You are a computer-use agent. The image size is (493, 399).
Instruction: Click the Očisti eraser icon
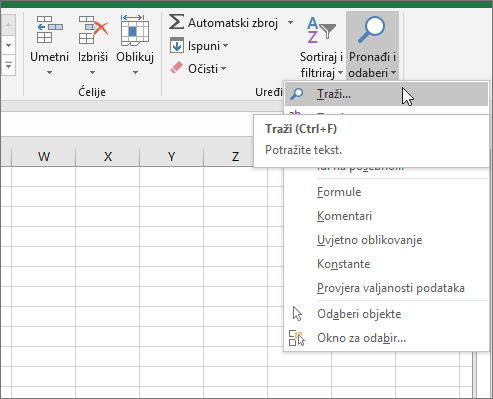click(177, 68)
